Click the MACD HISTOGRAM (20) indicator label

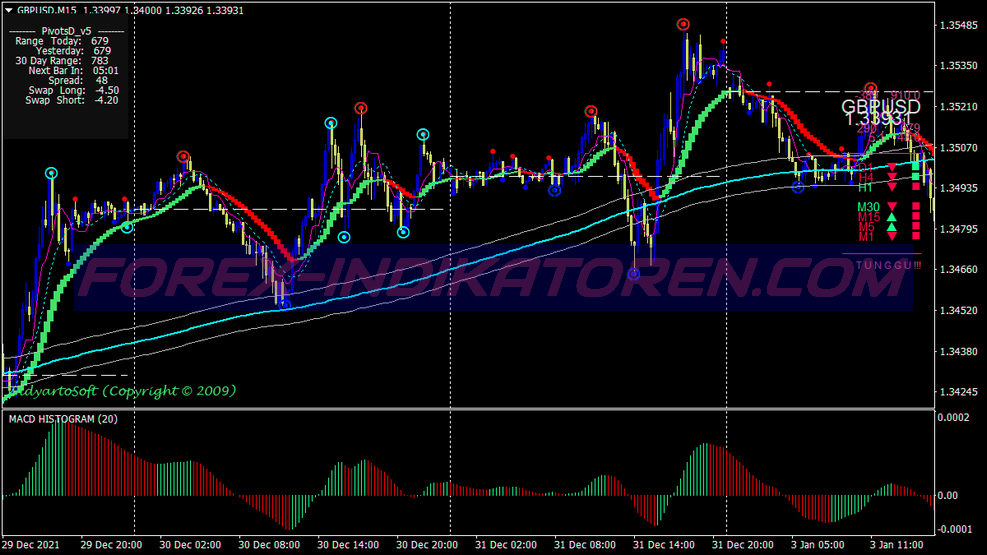62,419
